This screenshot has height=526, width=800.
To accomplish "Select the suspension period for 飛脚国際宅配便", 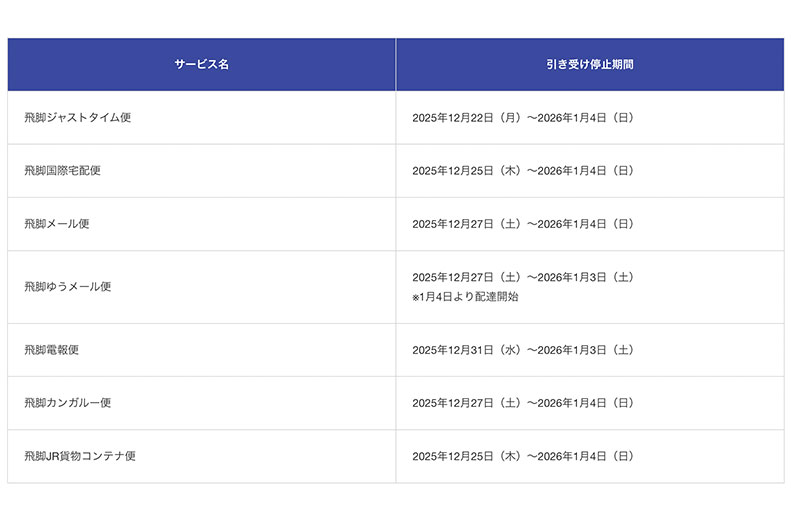I will [x=523, y=171].
